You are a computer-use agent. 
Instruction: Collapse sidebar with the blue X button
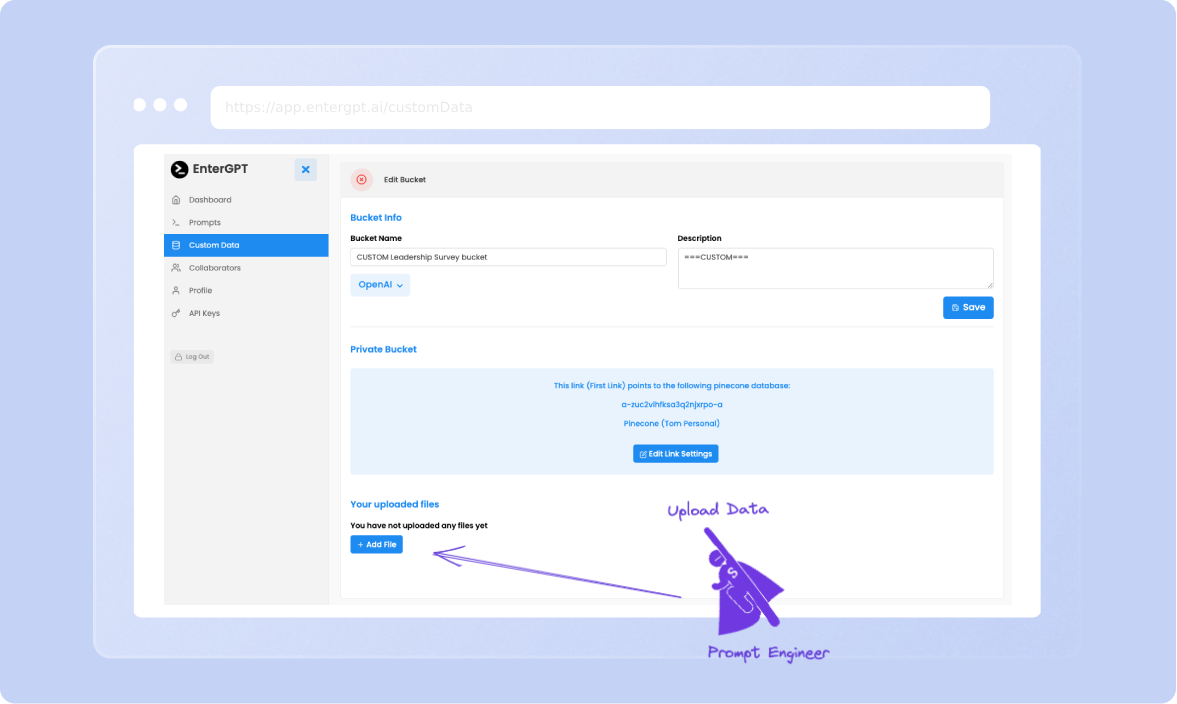306,170
